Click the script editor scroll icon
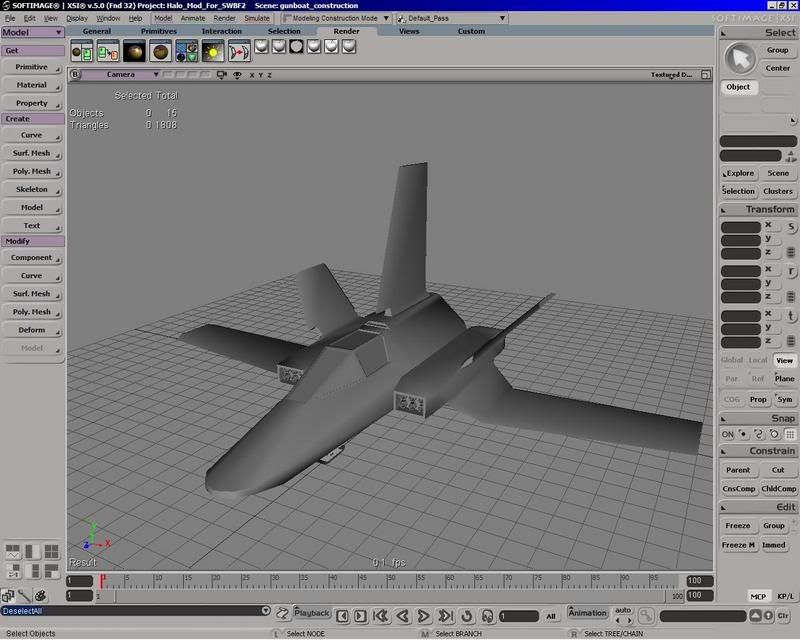This screenshot has width=800, height=640. click(x=282, y=613)
